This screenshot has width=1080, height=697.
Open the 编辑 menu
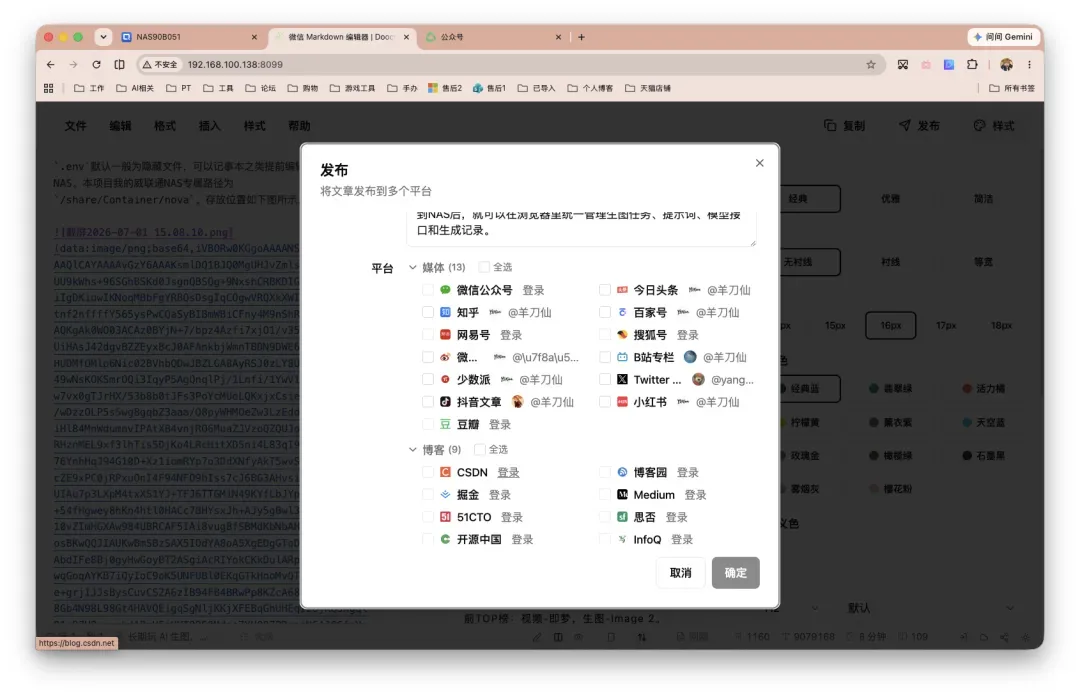pos(120,126)
